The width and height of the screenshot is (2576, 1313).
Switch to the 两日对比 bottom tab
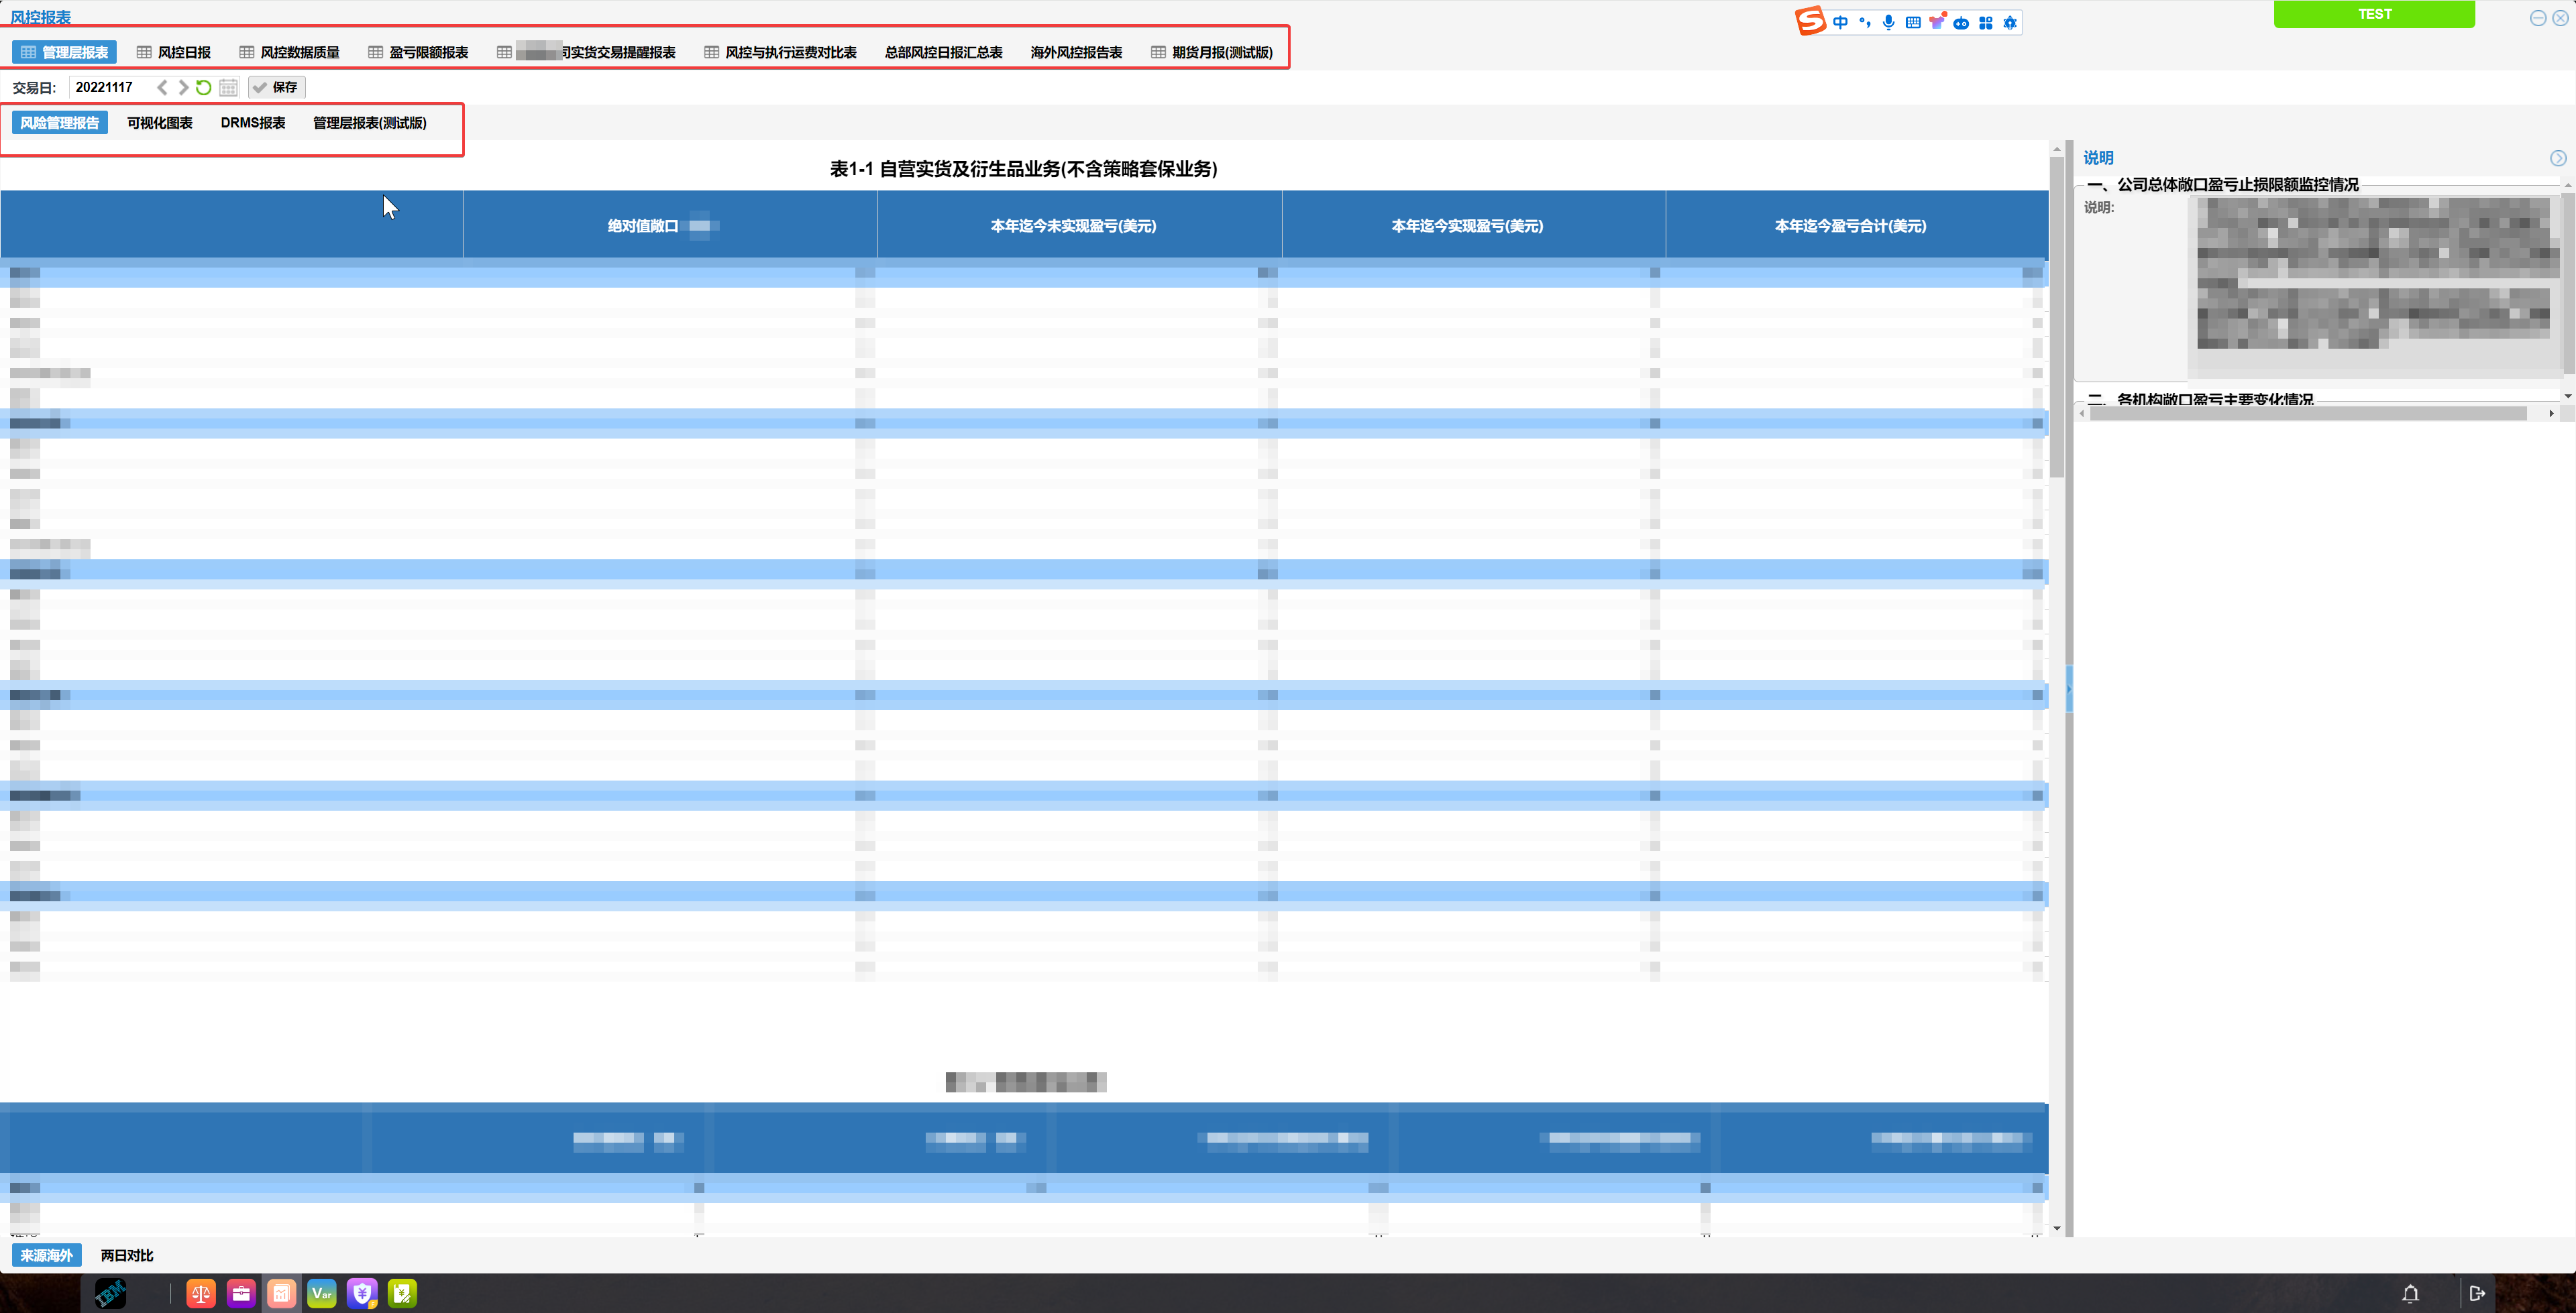[127, 1255]
